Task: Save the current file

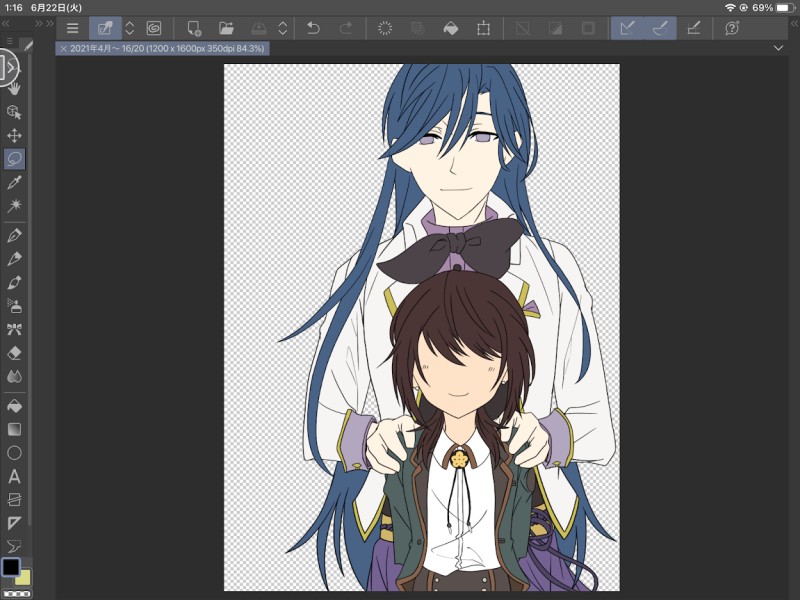Action: (x=259, y=28)
